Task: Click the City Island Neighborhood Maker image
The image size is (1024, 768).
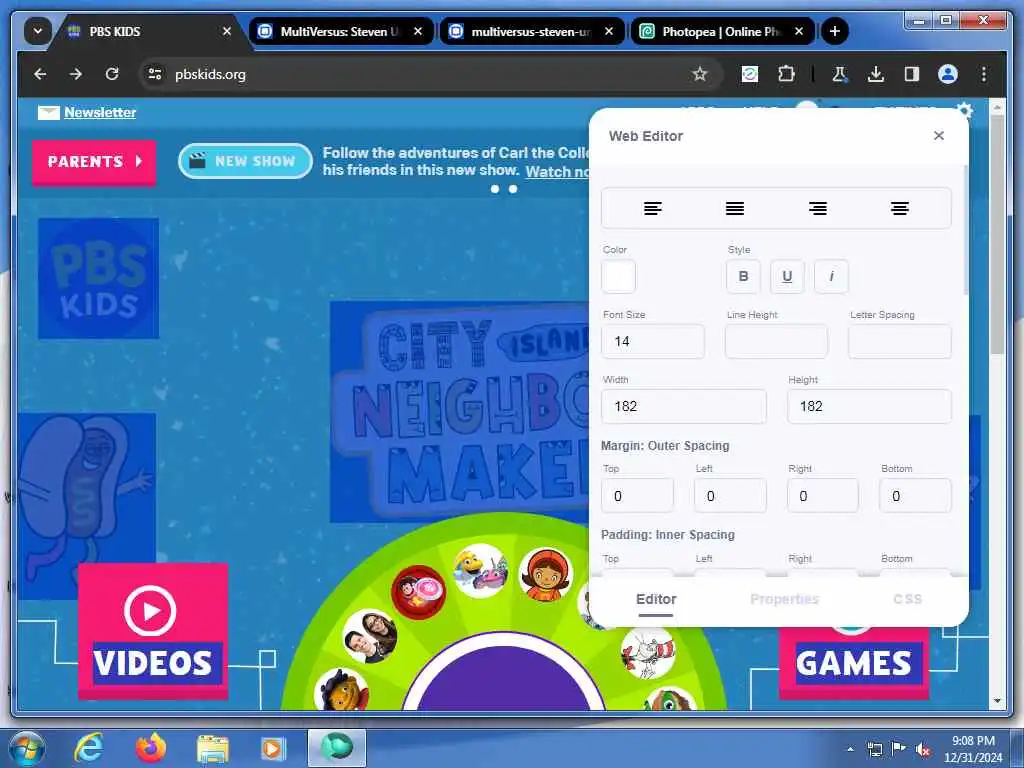Action: click(x=460, y=411)
